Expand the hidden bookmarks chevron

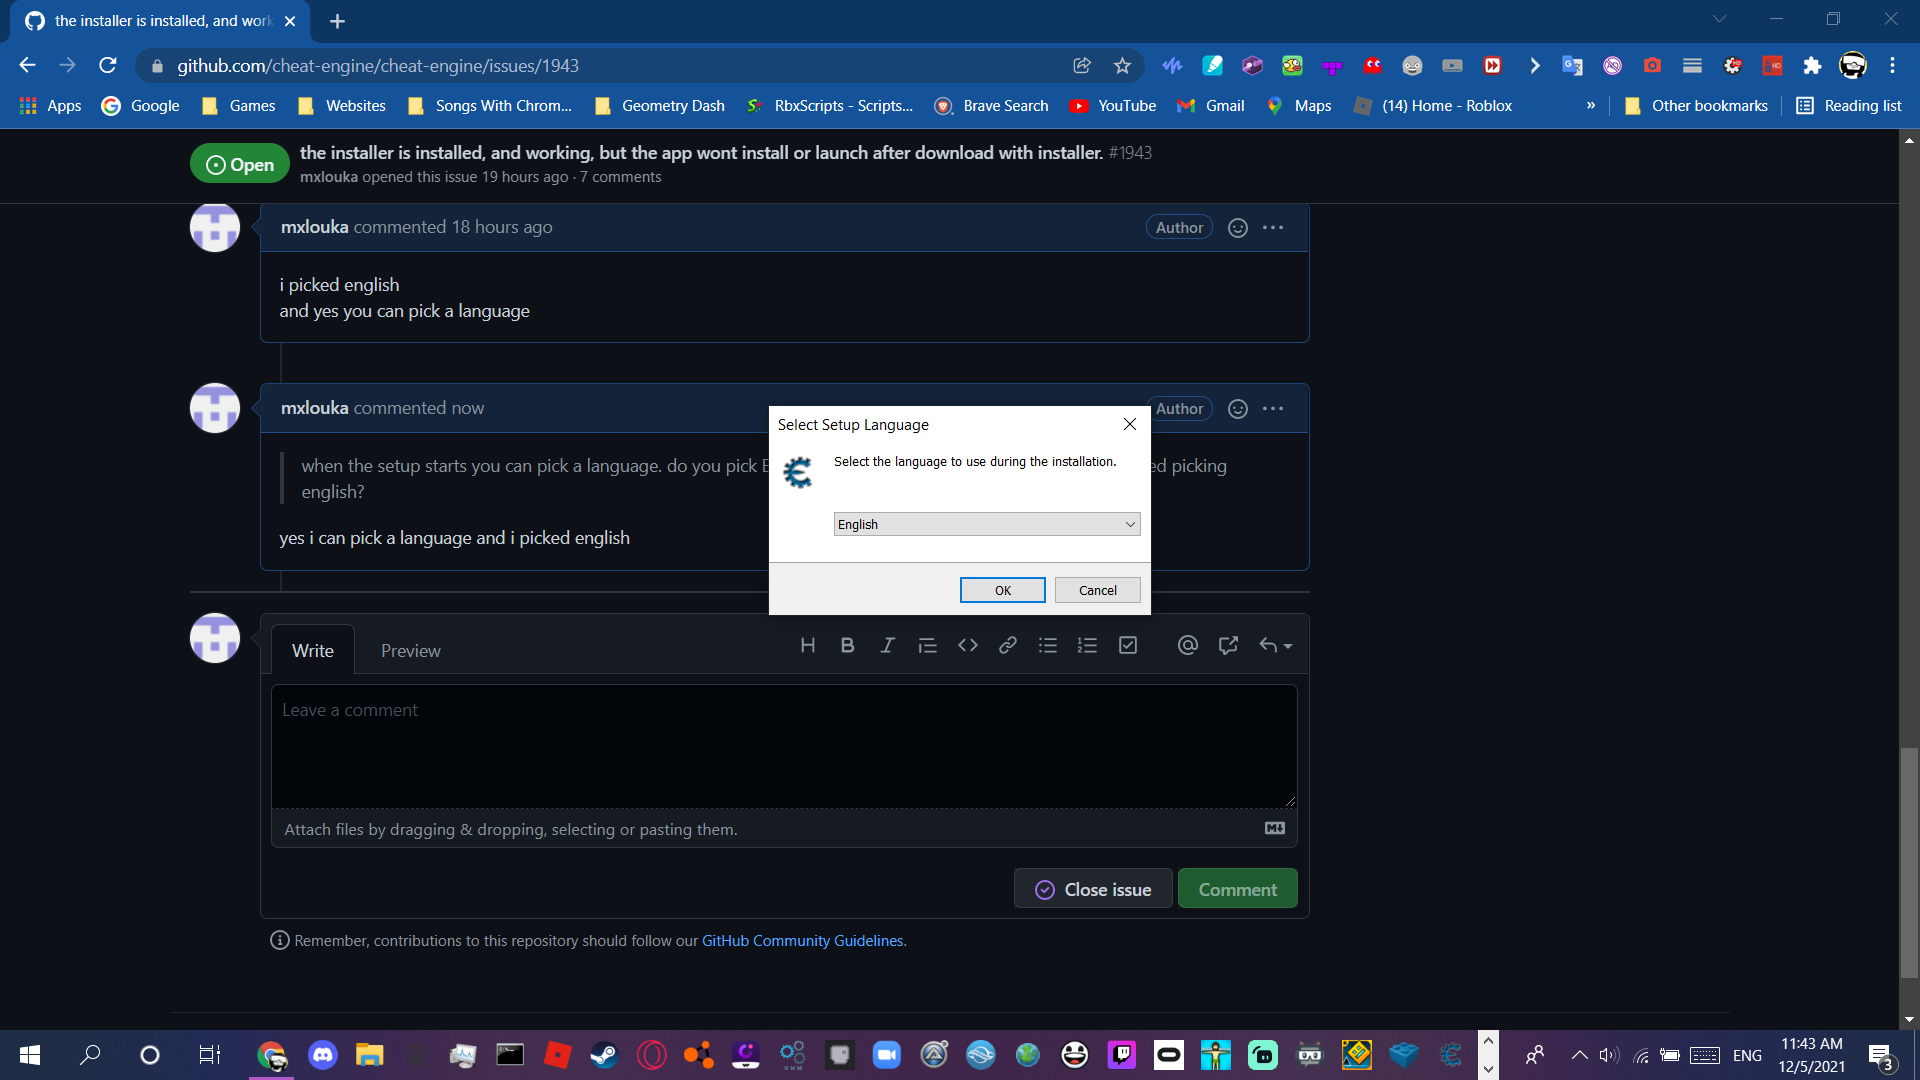1590,105
